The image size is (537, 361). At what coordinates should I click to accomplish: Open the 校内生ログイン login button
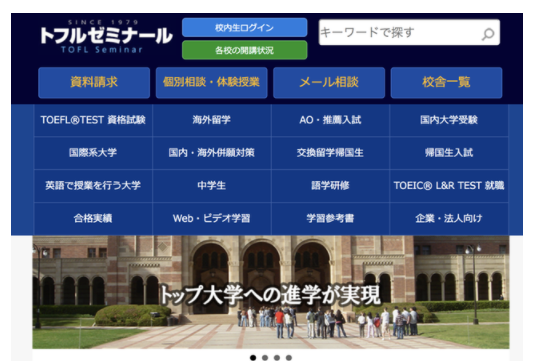tap(245, 27)
